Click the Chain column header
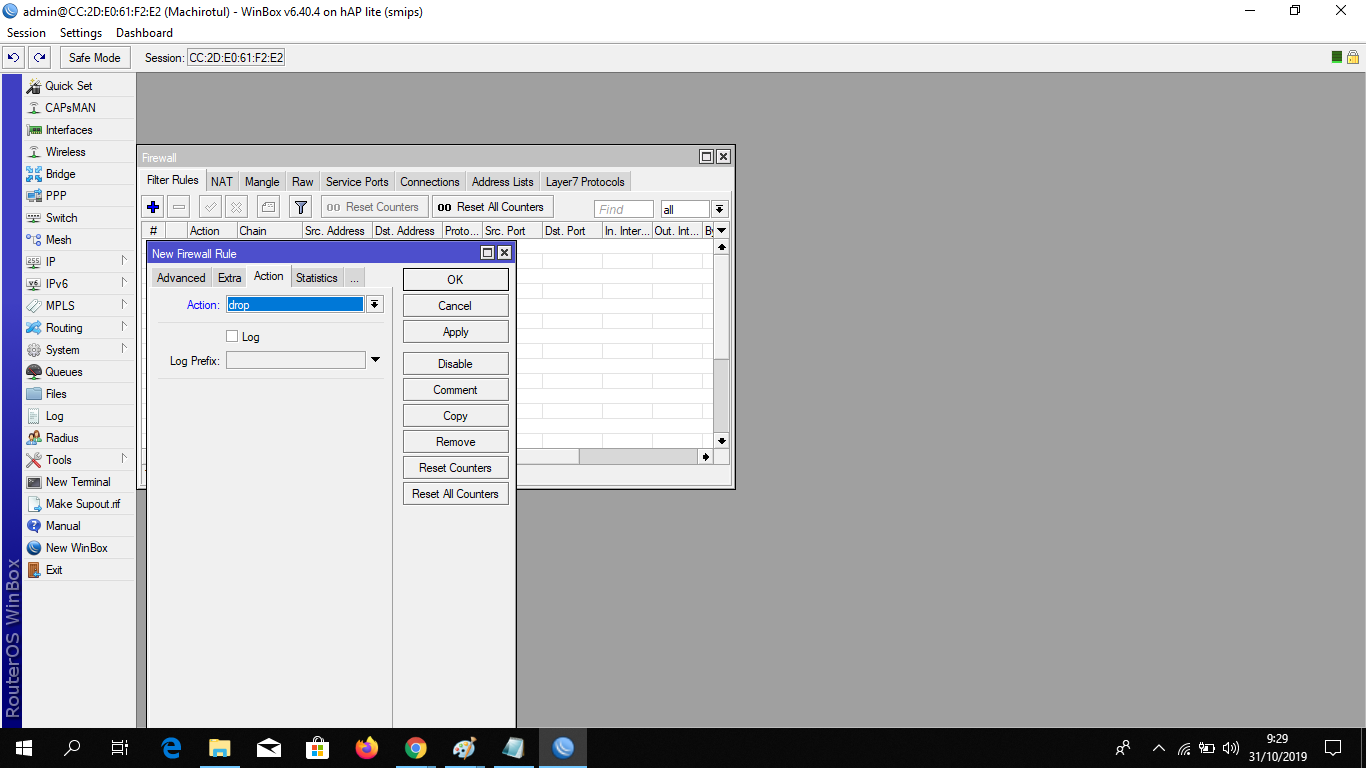 [x=268, y=231]
